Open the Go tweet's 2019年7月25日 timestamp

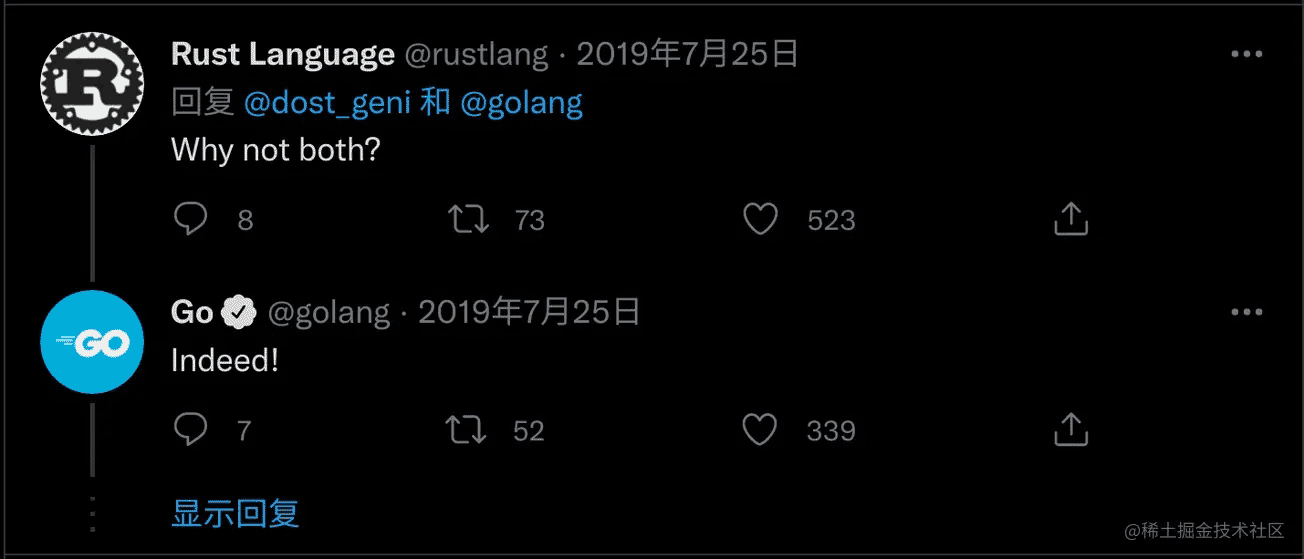pos(529,313)
